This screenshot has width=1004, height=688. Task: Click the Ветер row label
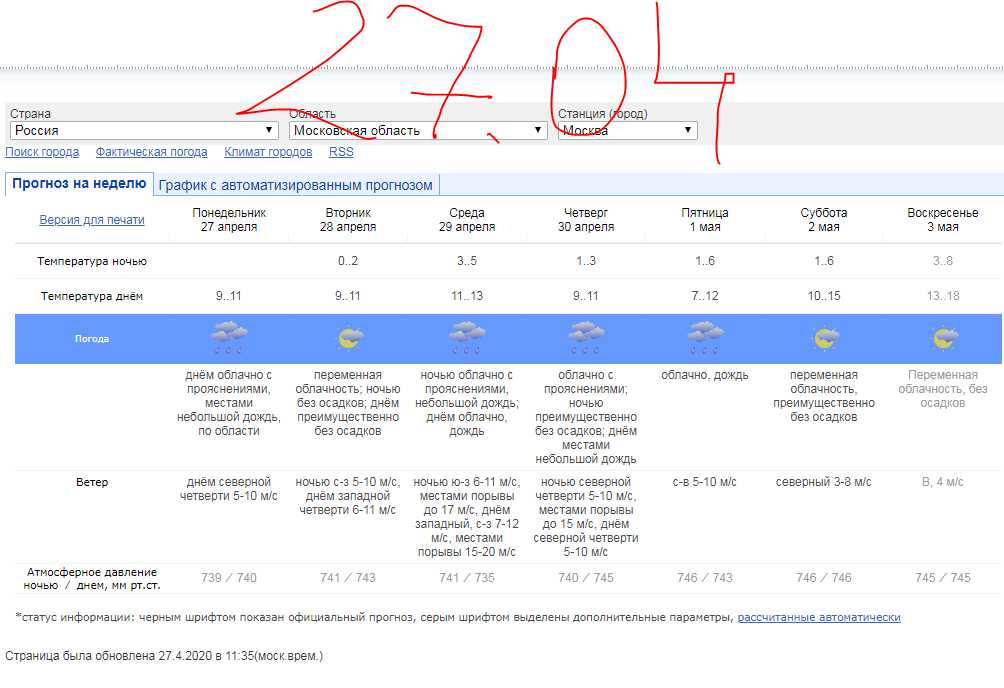point(92,482)
